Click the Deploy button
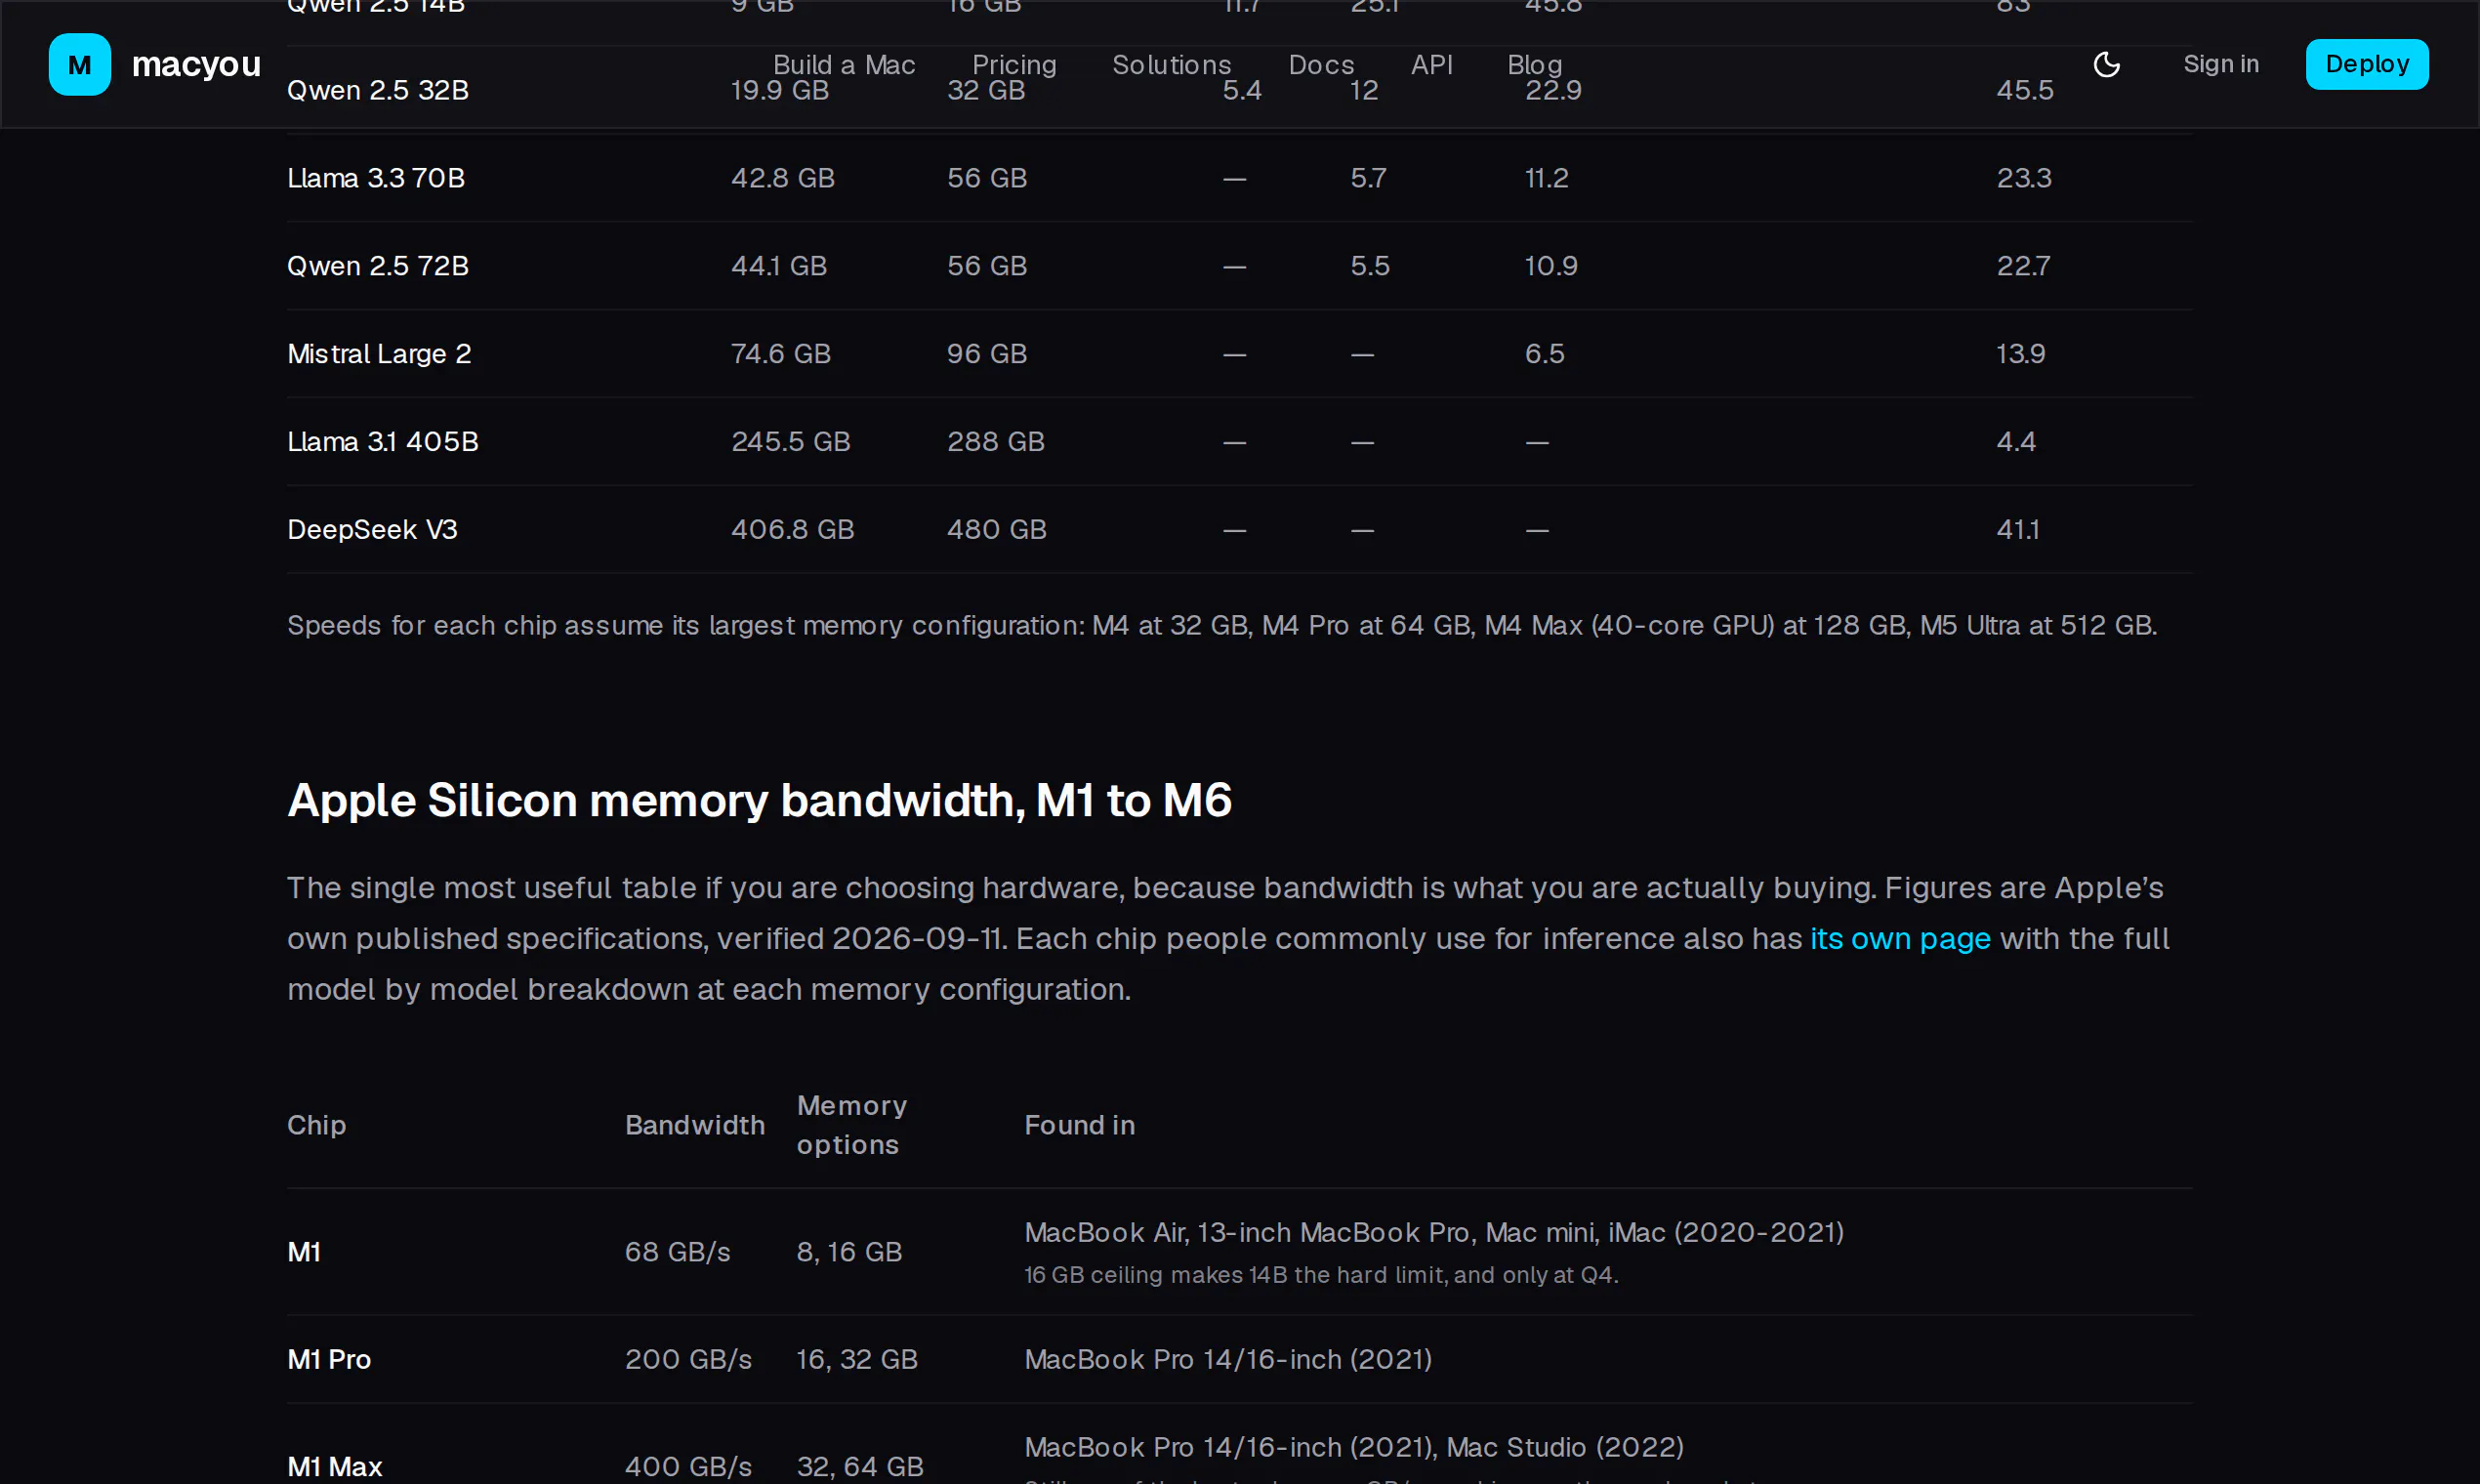Viewport: 2480px width, 1484px height. pyautogui.click(x=2366, y=64)
